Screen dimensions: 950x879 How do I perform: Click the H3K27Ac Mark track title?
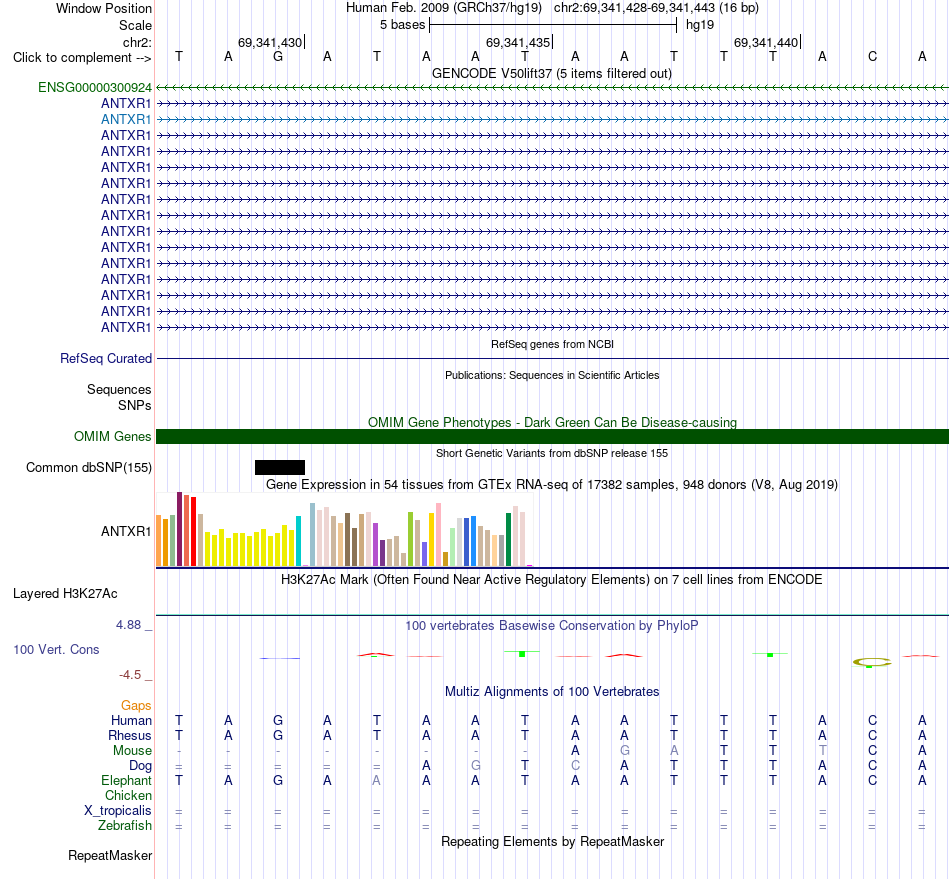pos(552,579)
